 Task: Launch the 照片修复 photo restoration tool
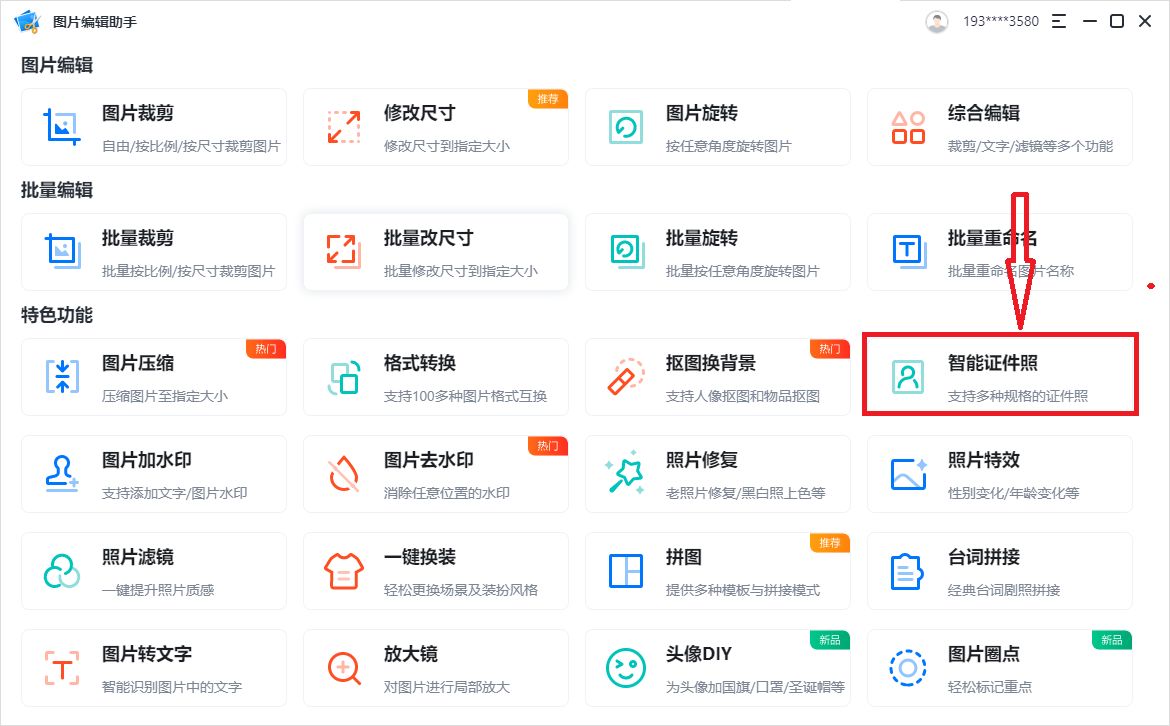point(717,473)
